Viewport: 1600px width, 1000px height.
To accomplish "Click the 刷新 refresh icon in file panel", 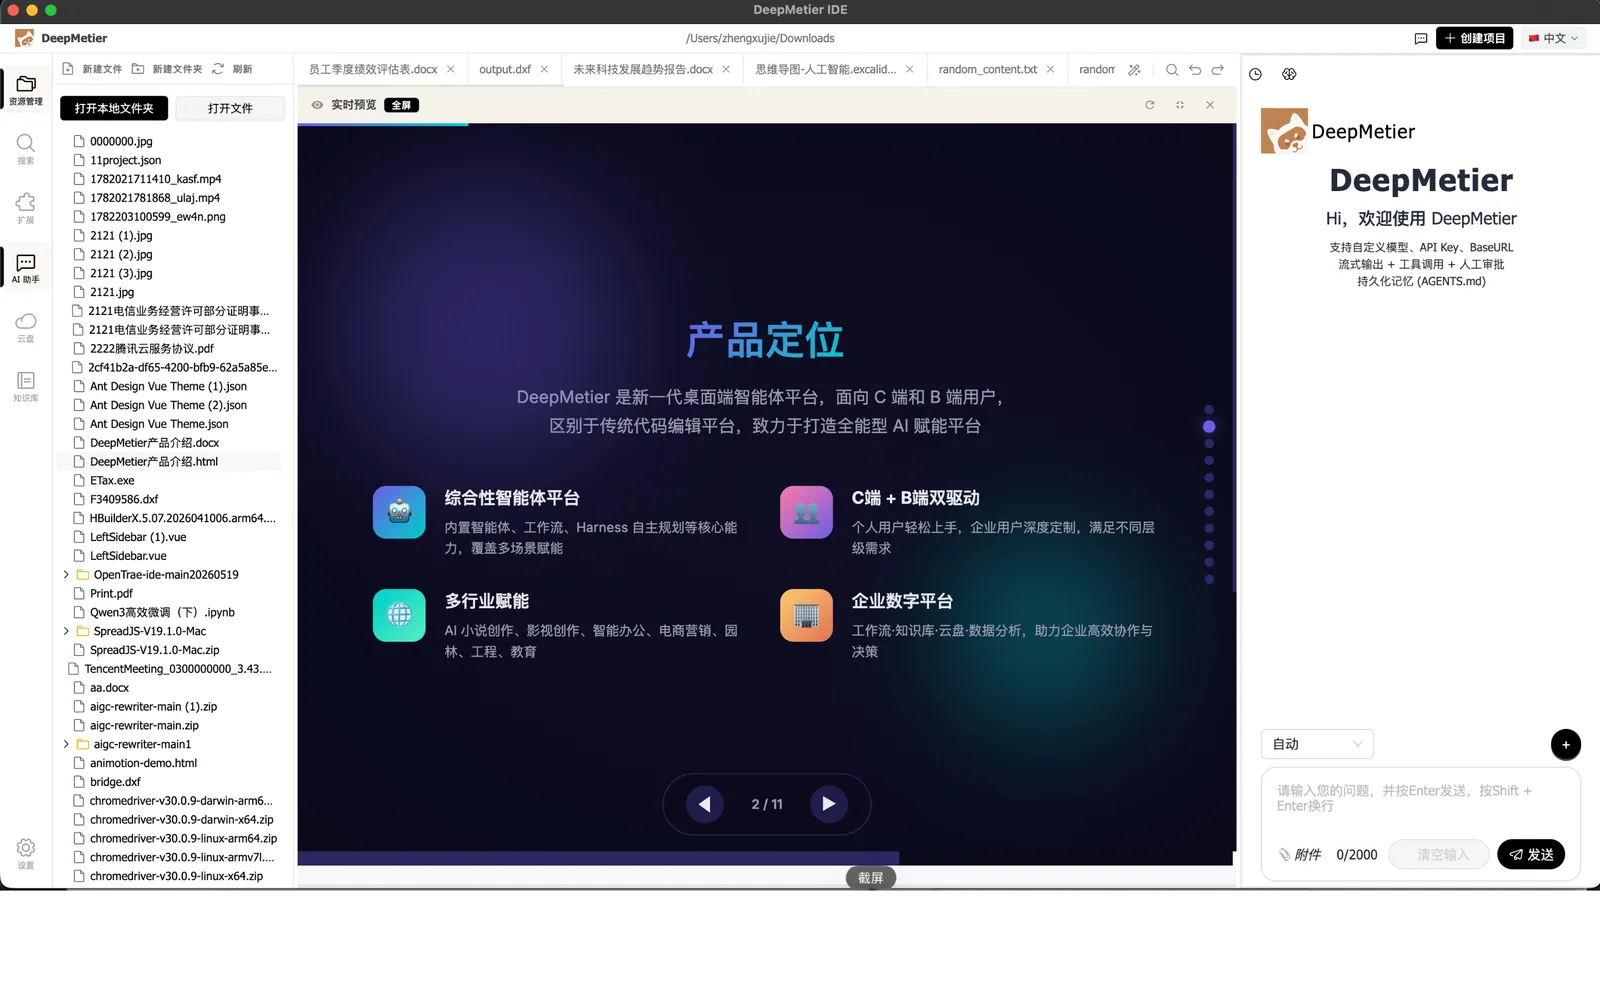I will 218,69.
